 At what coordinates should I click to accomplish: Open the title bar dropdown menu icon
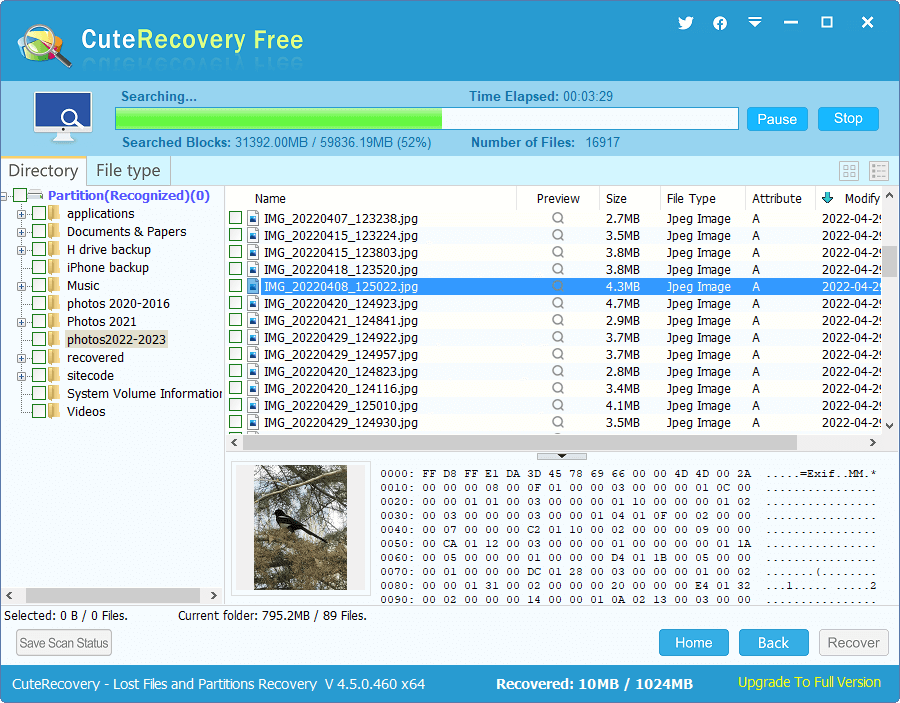755,22
